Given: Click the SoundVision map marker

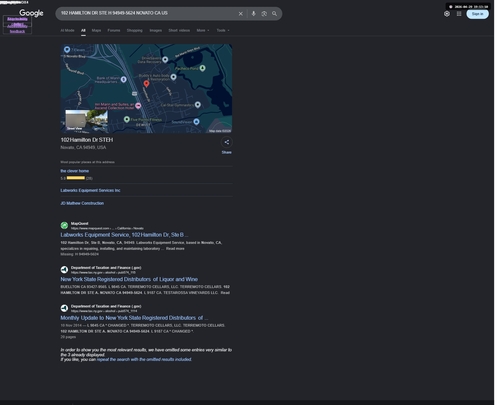Looking at the screenshot, I should (x=196, y=122).
